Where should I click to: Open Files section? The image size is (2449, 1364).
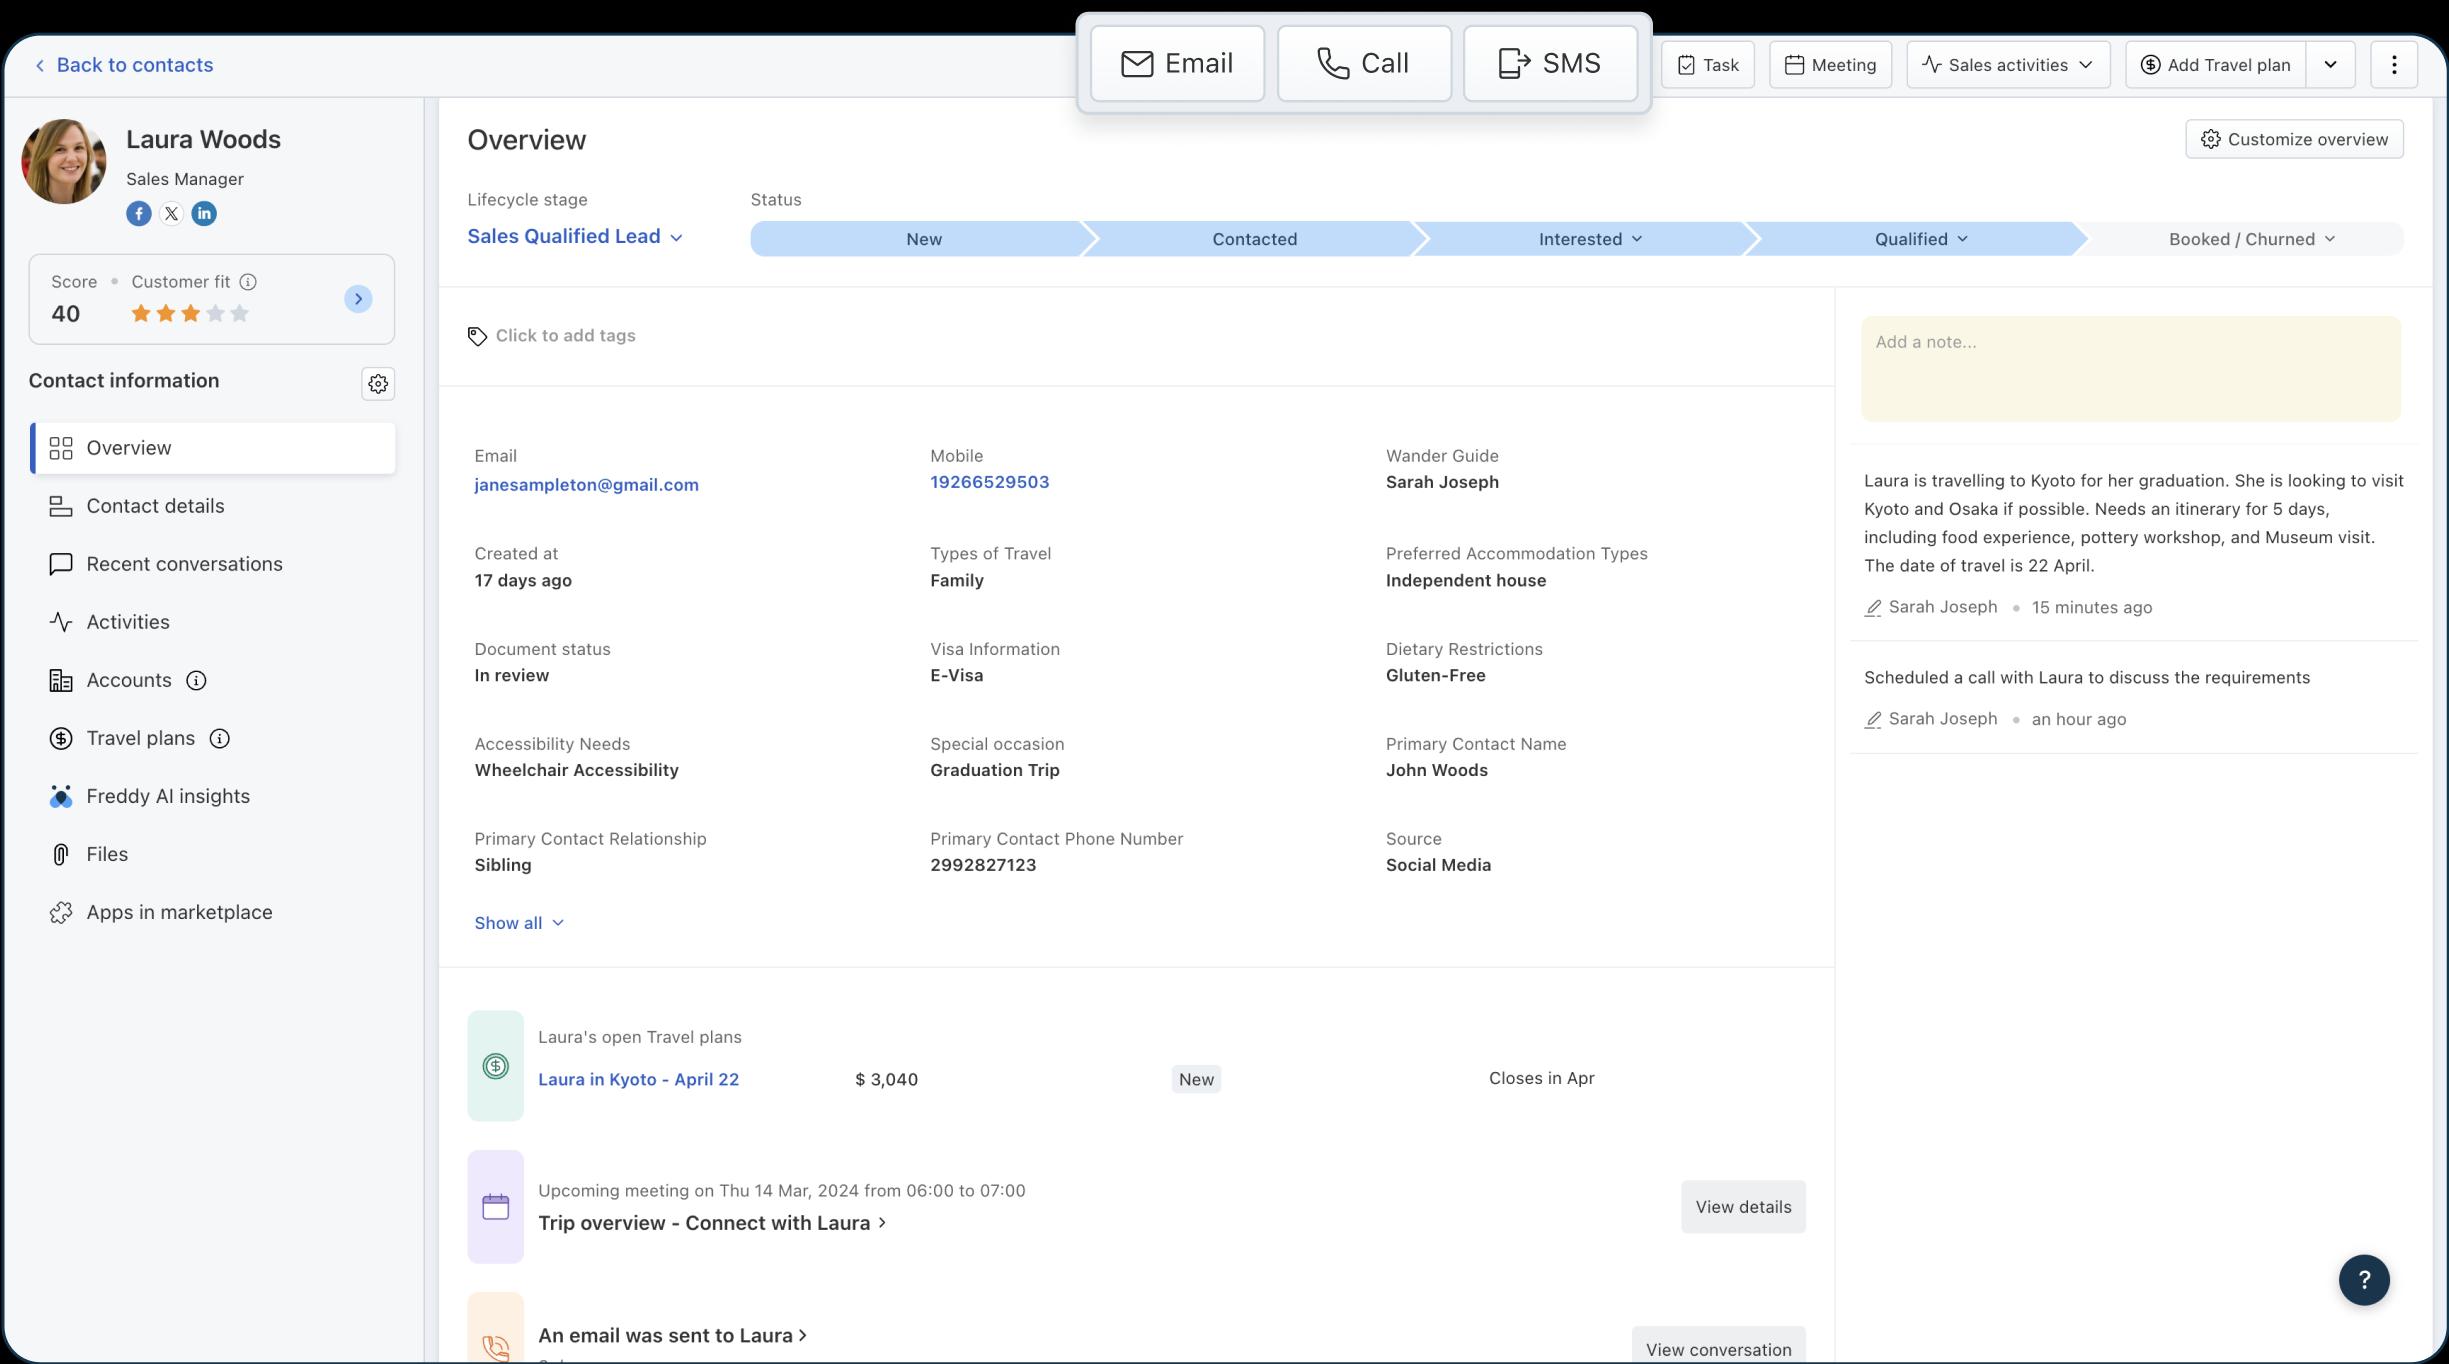(213, 854)
